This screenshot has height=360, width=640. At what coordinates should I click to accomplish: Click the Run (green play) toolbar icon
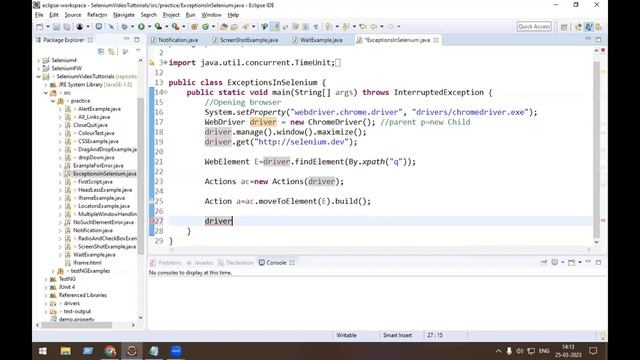click(x=141, y=27)
